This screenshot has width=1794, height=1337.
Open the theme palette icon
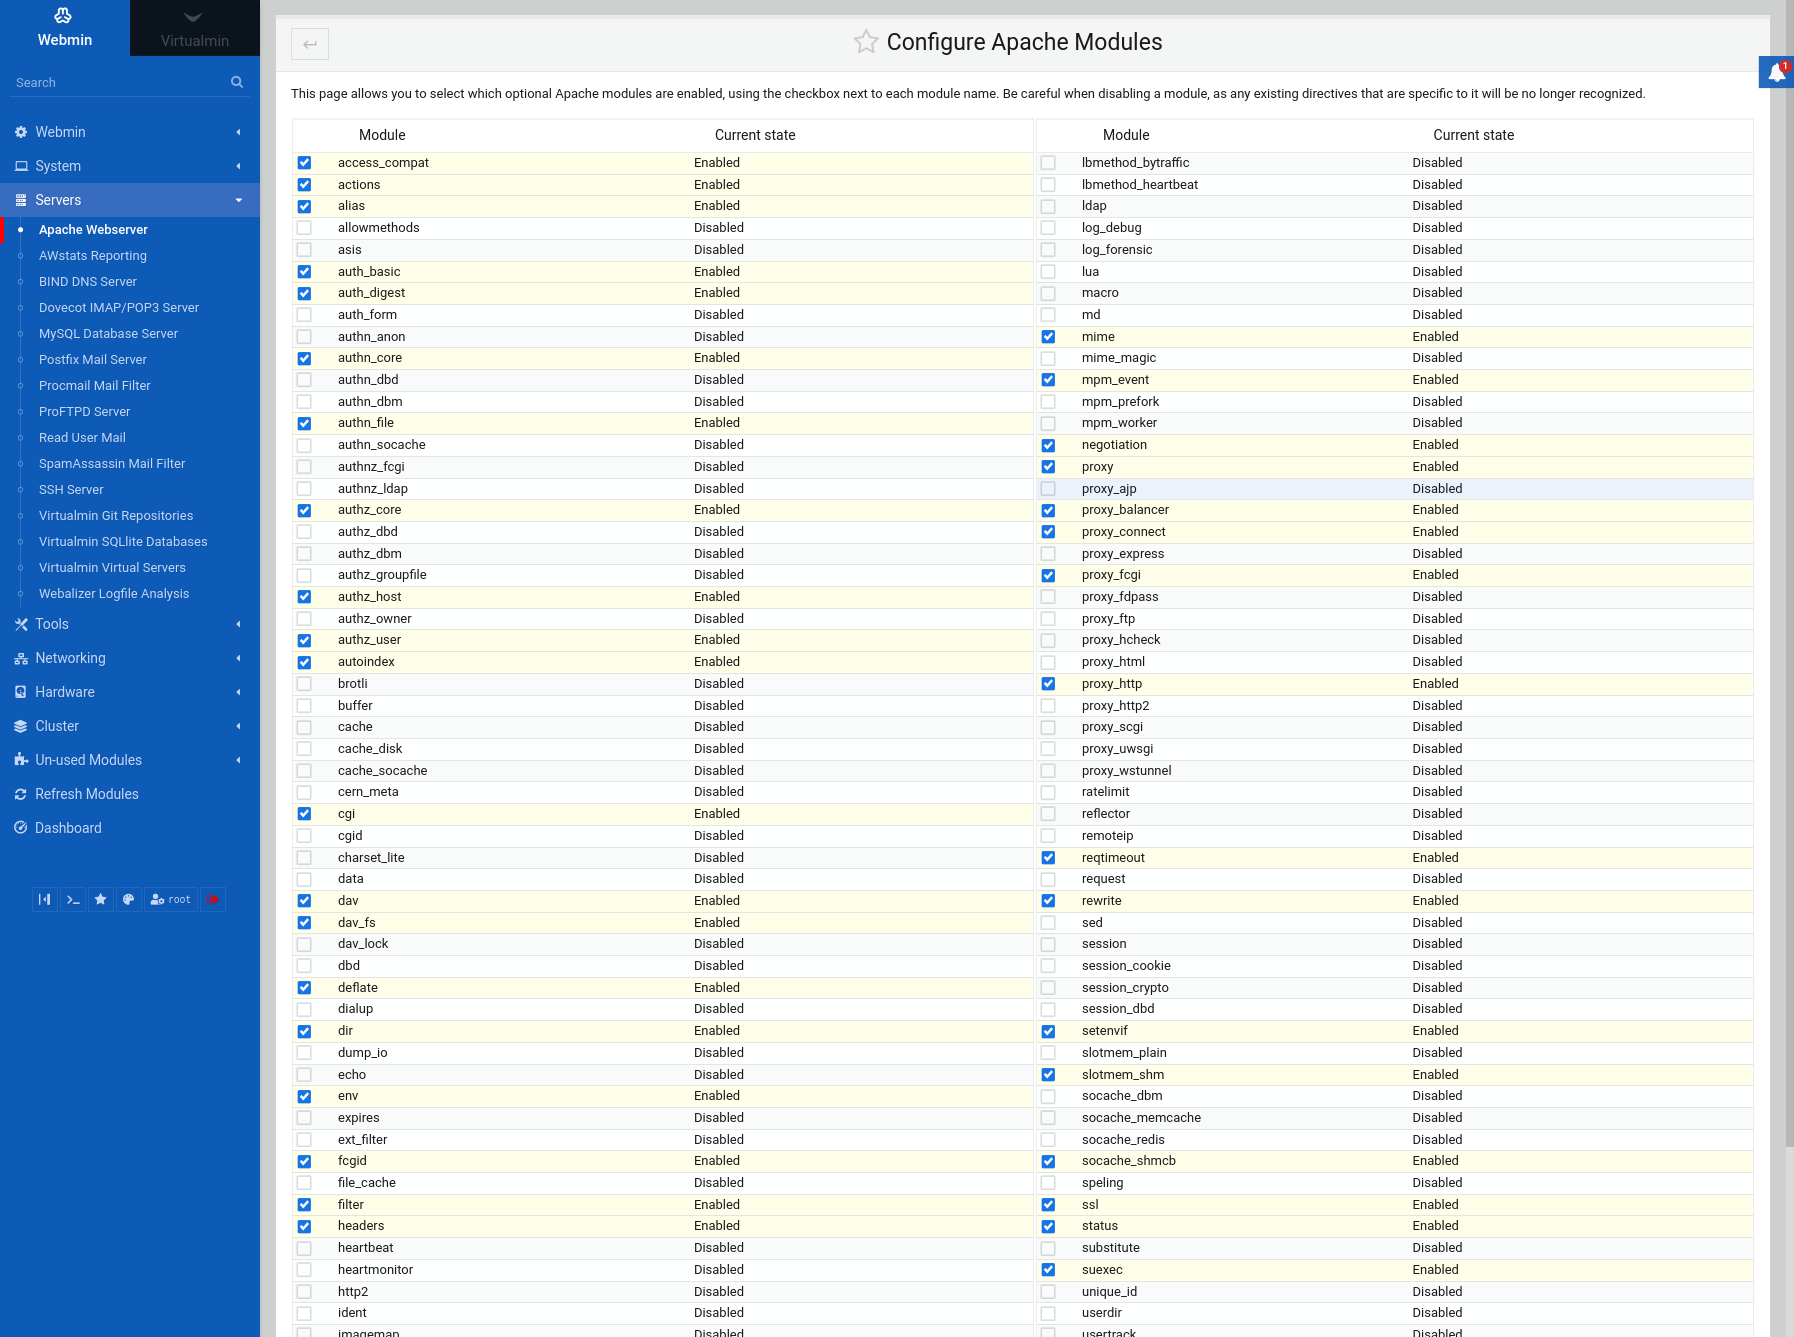pos(128,899)
